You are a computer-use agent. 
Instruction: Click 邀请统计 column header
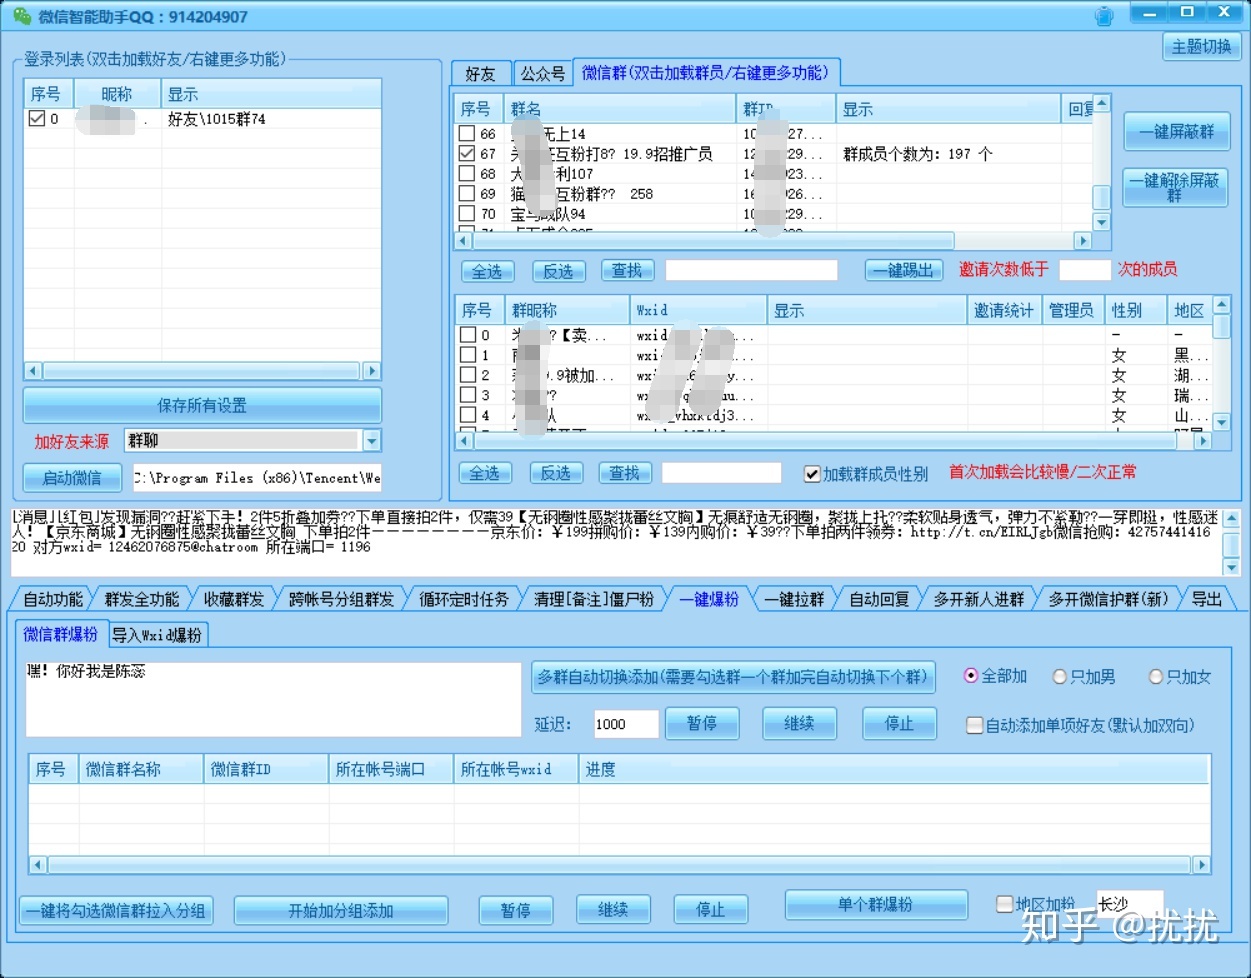click(1004, 311)
